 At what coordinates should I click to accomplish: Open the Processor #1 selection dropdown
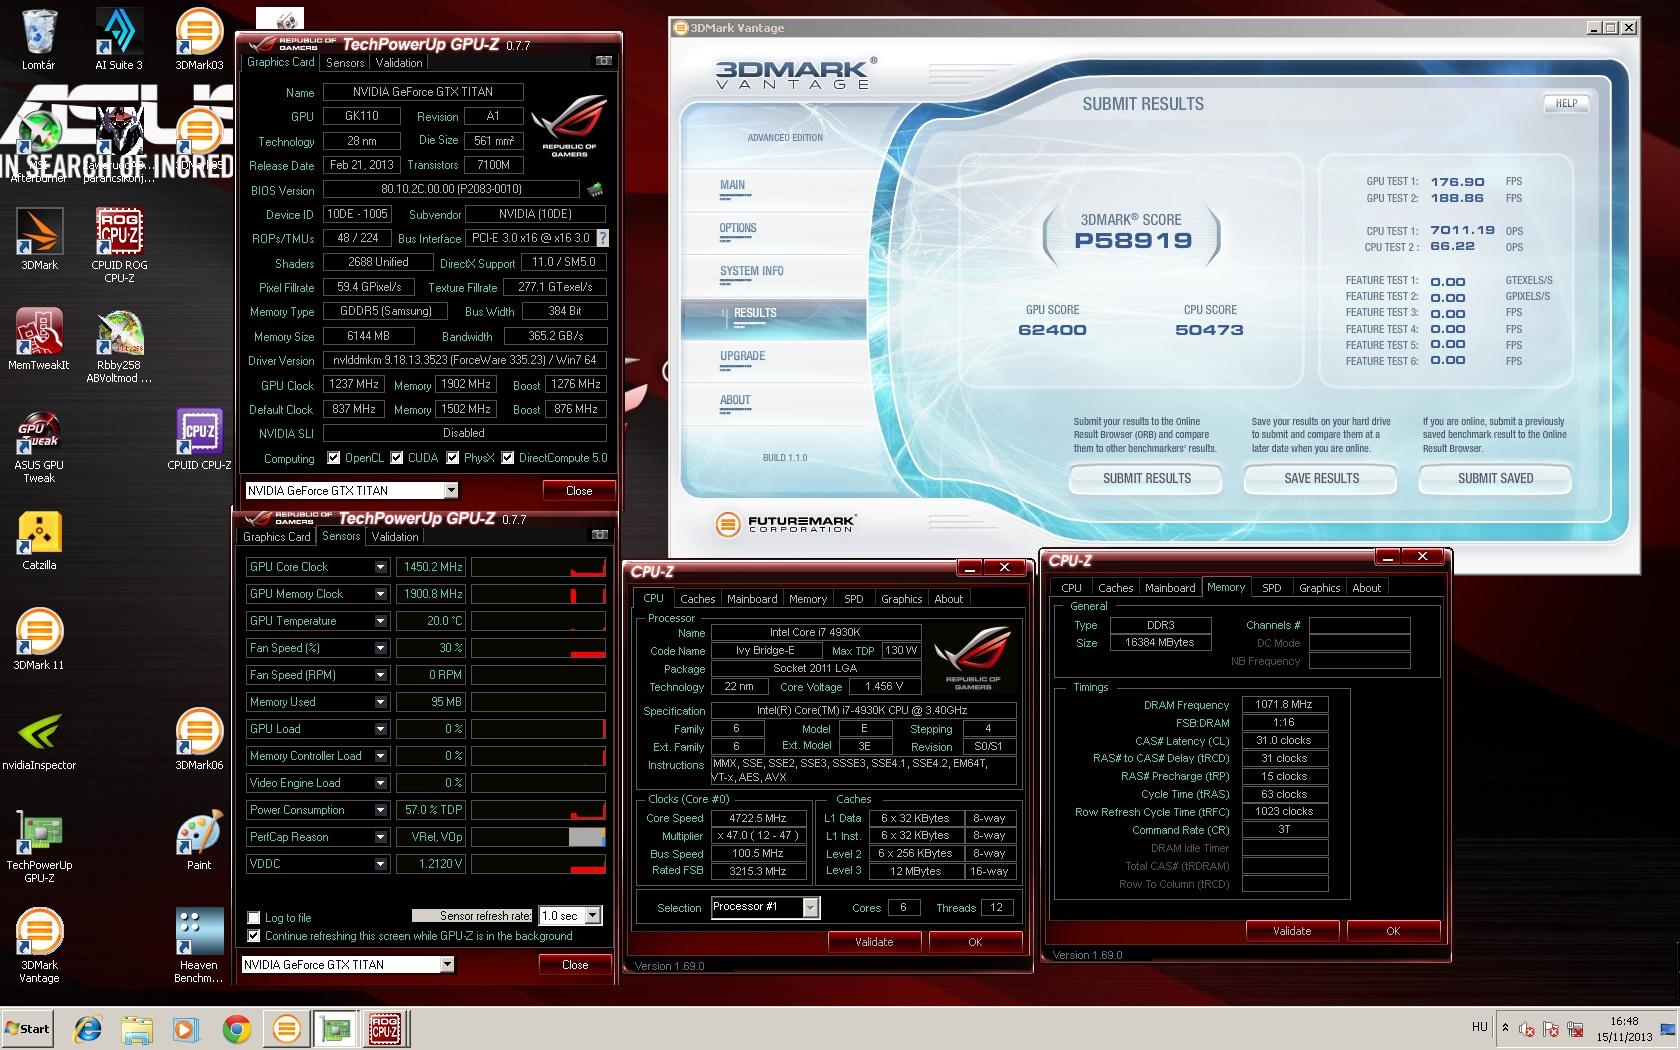tap(810, 907)
